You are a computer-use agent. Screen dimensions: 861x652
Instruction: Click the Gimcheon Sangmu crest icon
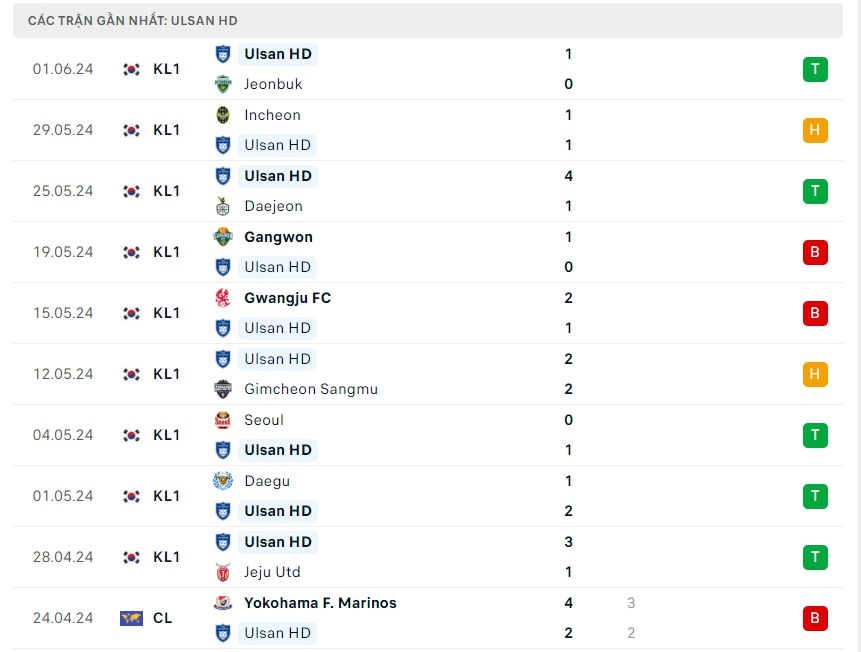tap(222, 389)
